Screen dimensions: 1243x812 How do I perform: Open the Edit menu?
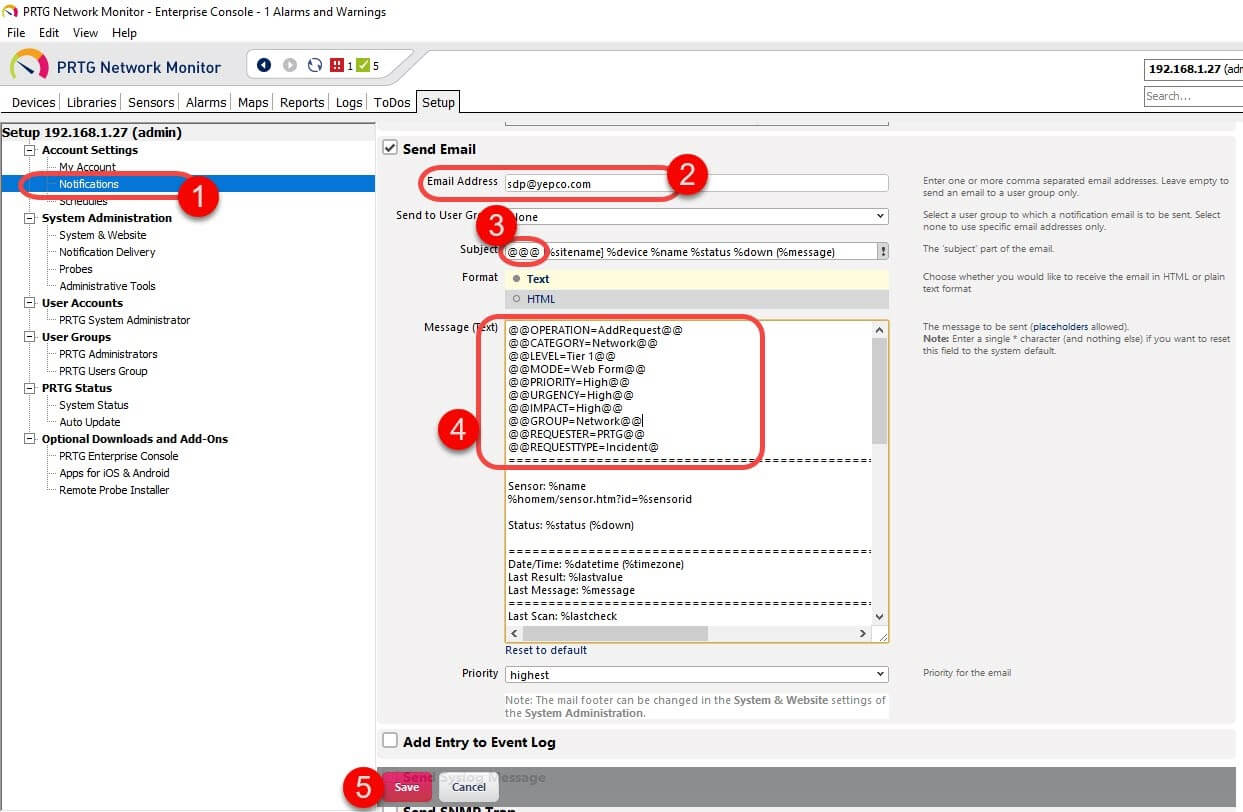tap(50, 33)
